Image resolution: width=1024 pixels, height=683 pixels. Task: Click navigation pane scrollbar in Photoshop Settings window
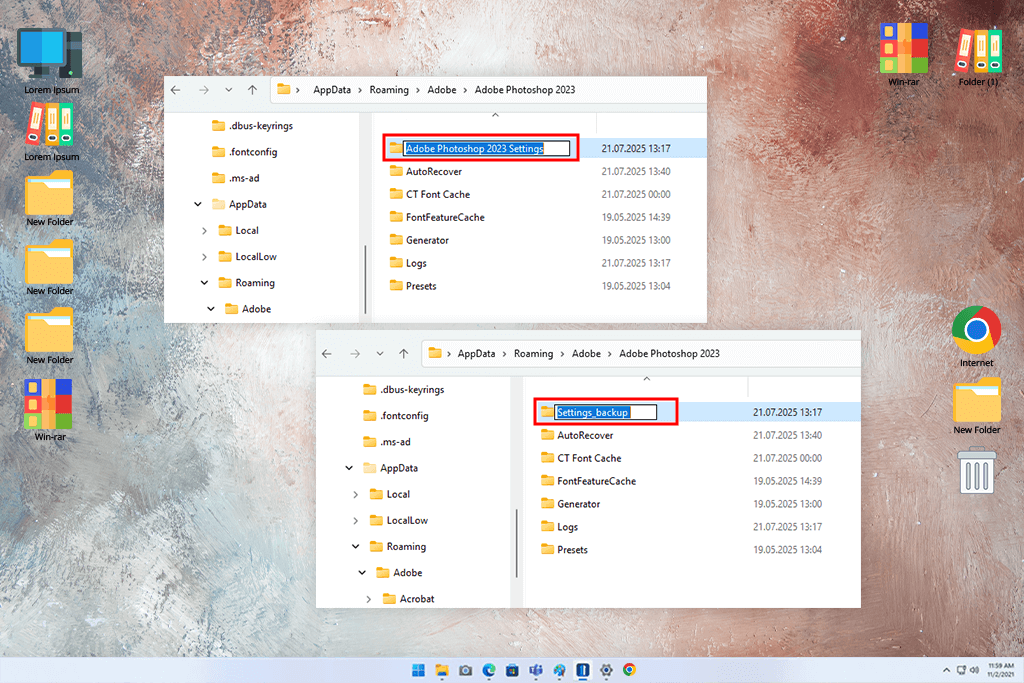(x=365, y=279)
